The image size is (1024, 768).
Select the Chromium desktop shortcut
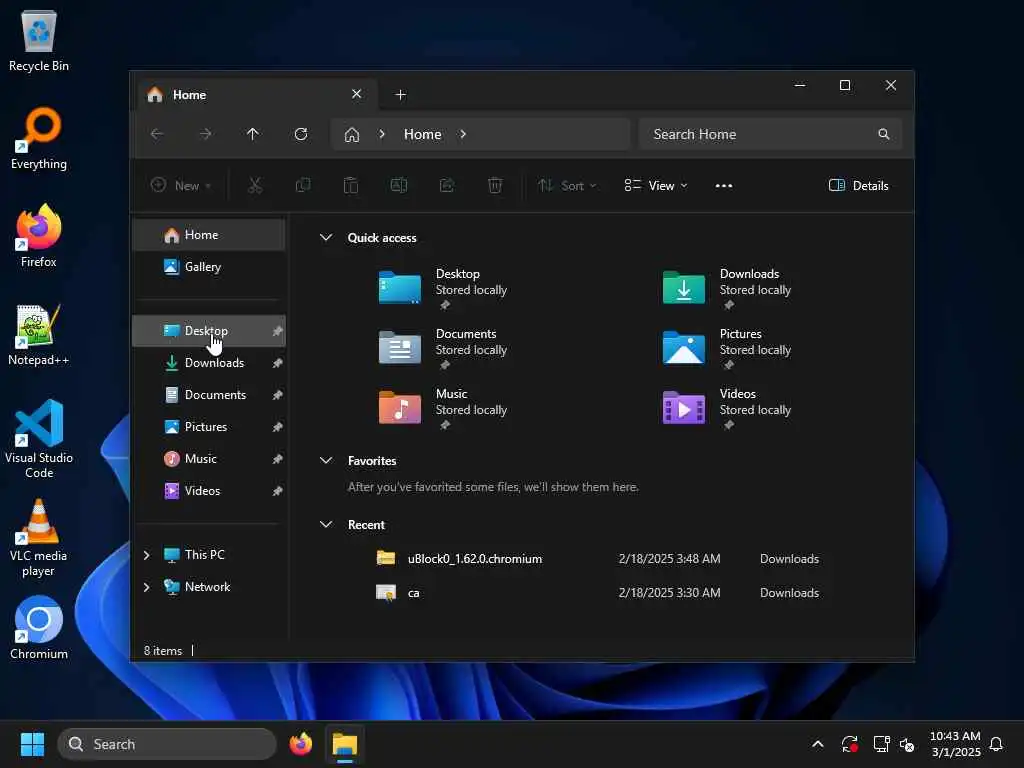point(39,628)
